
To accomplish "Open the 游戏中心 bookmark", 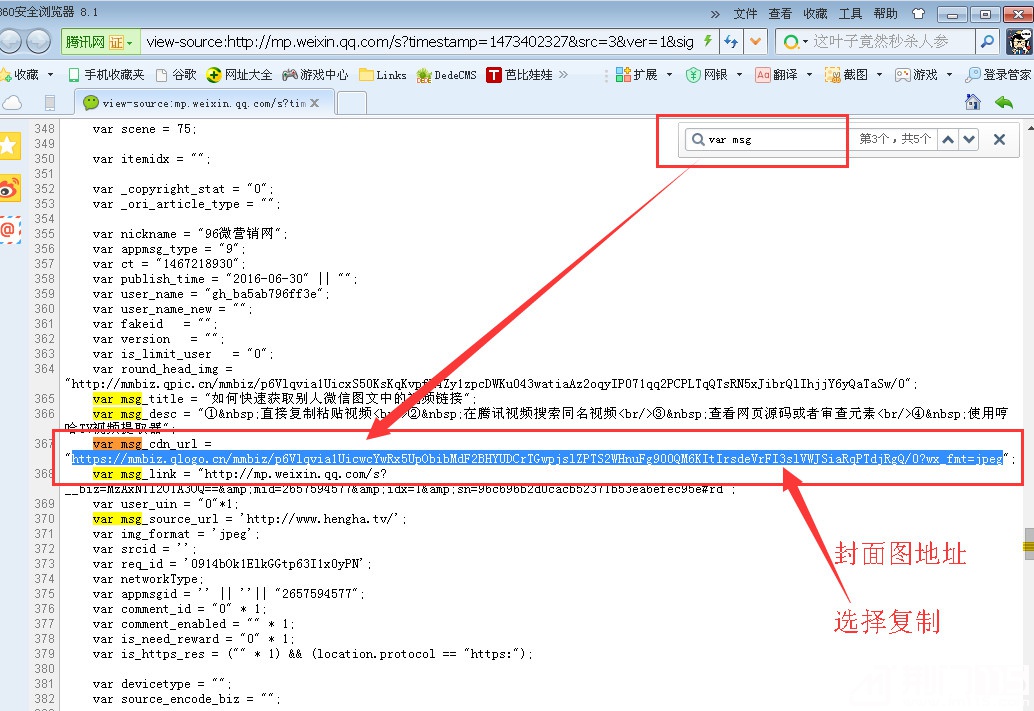I will click(x=315, y=75).
